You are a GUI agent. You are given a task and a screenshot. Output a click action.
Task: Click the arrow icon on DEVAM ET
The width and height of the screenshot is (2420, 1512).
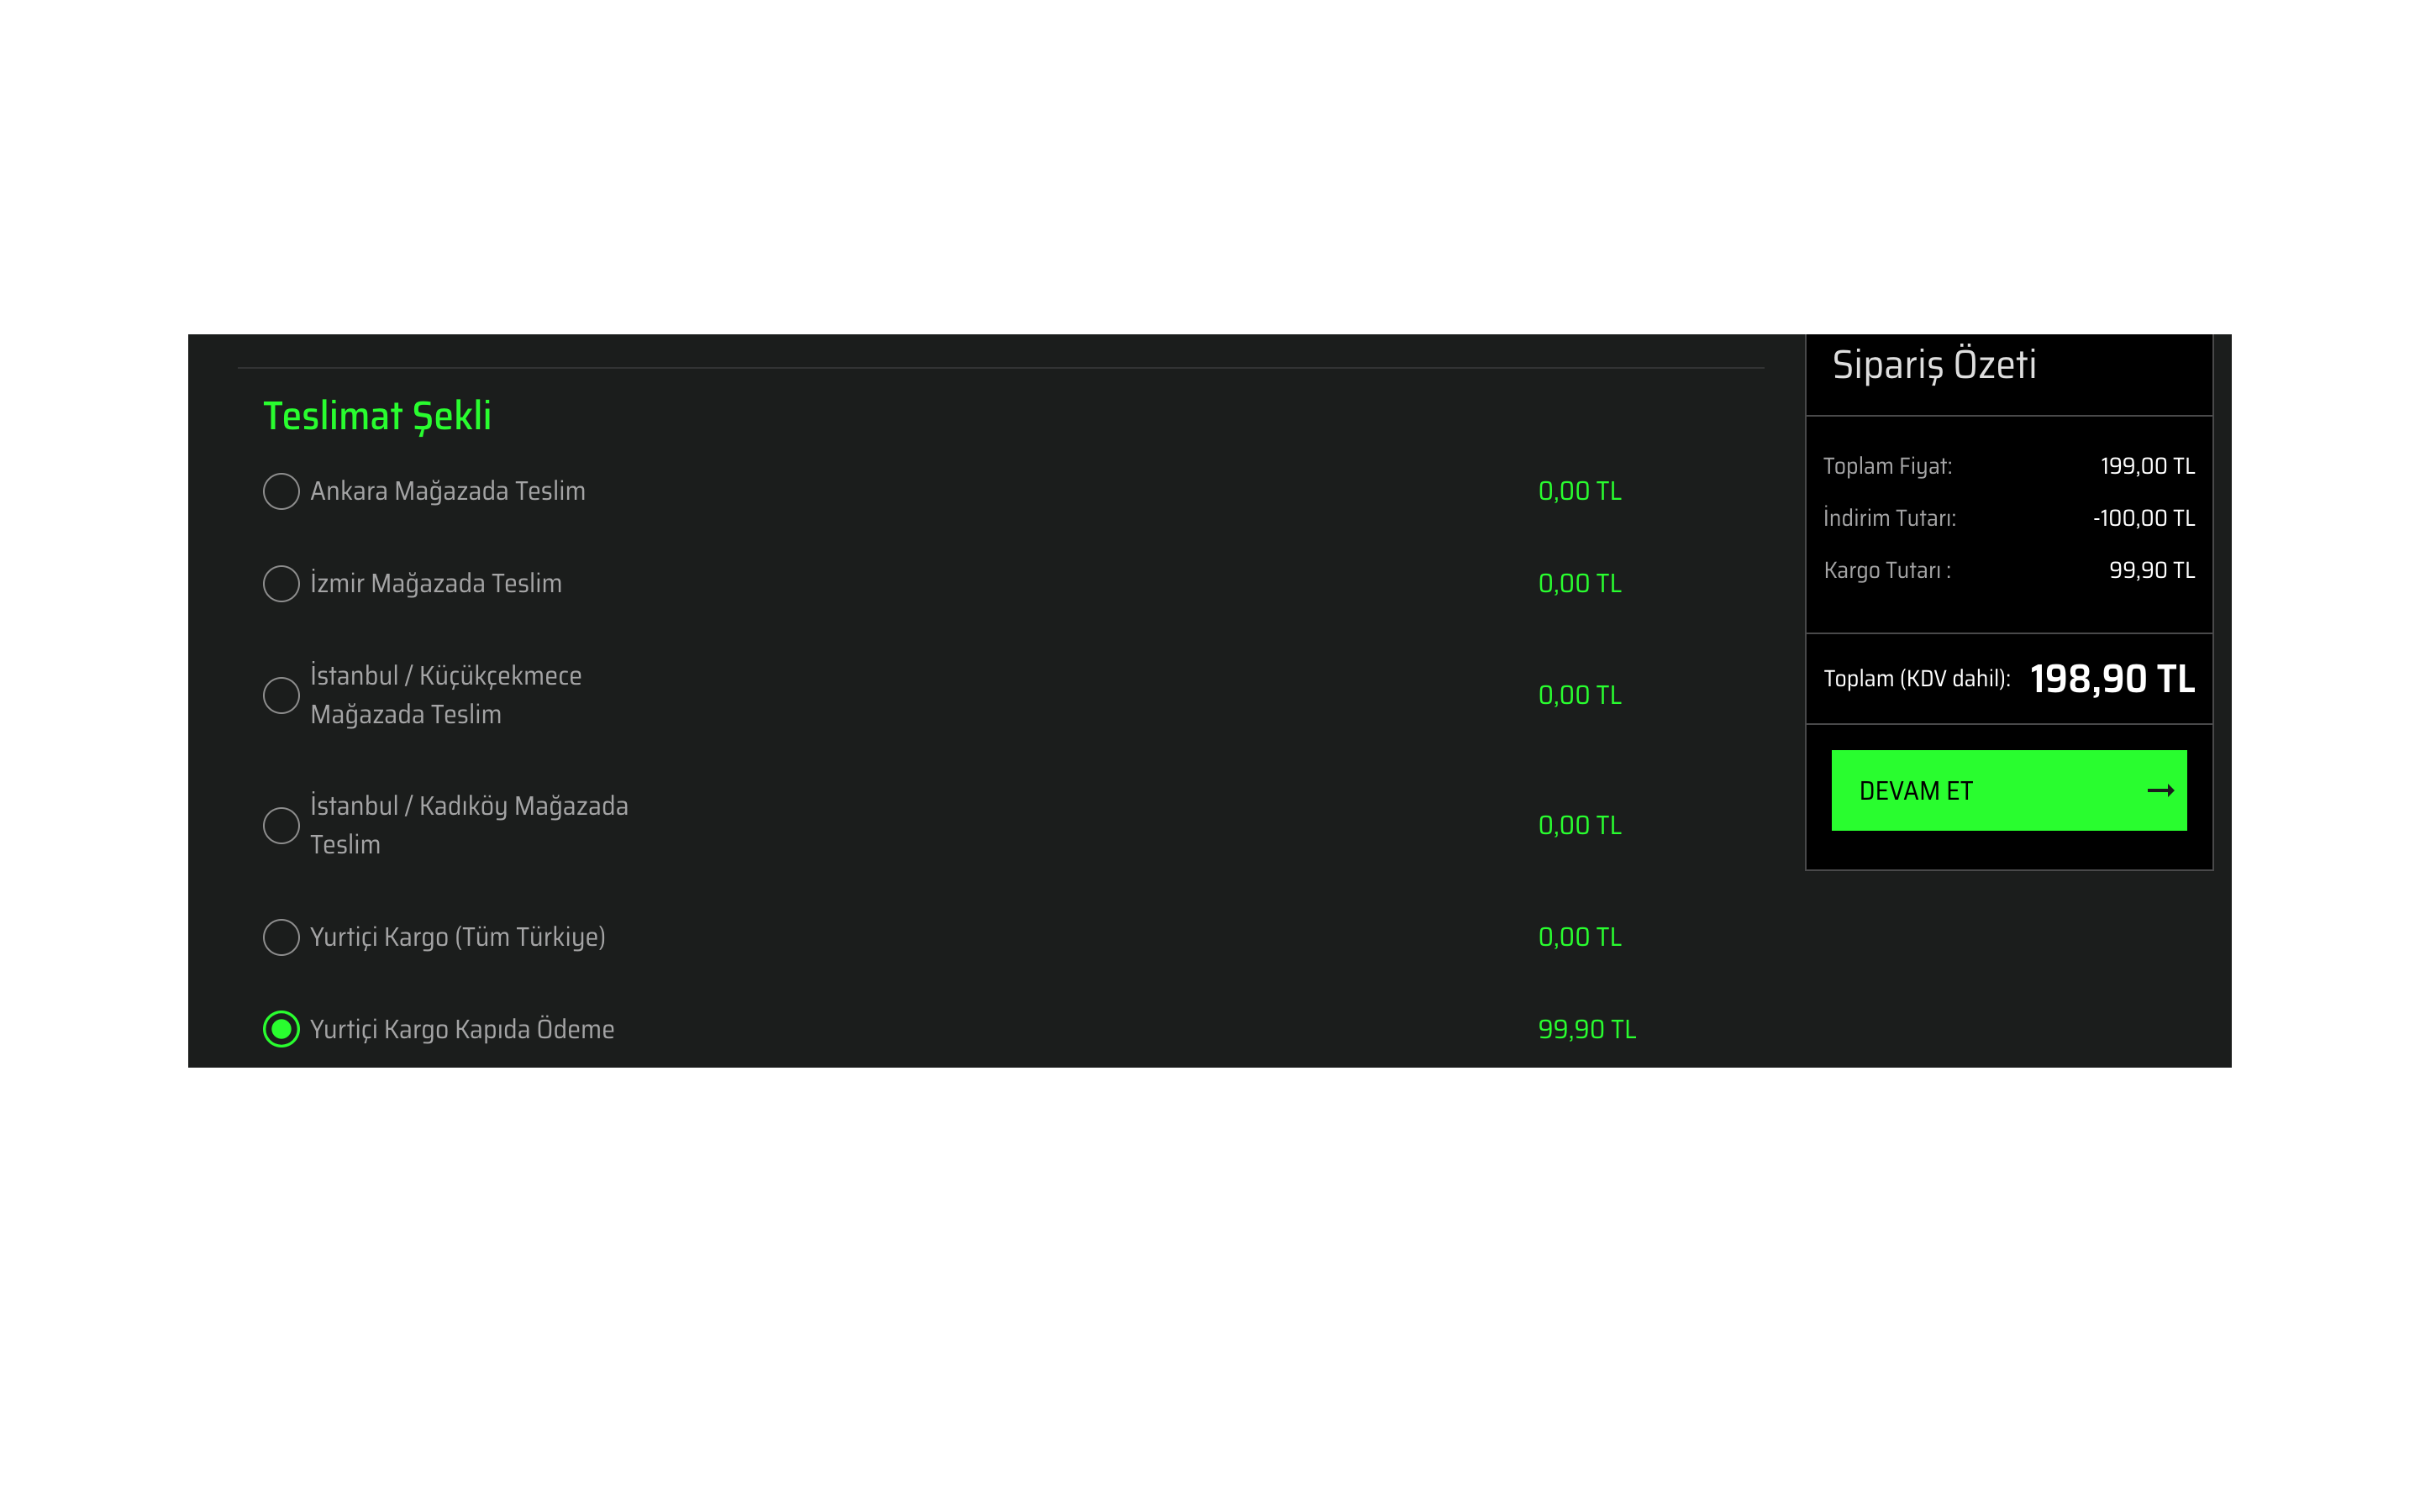[x=2160, y=791]
